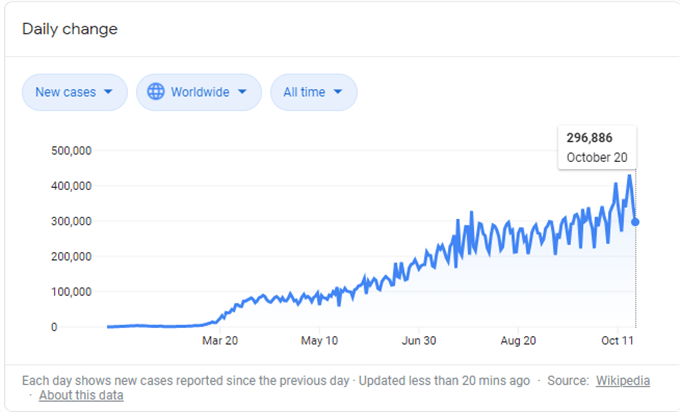The width and height of the screenshot is (680, 412).
Task: Click the 296,886 tooltip box
Action: coord(597,147)
